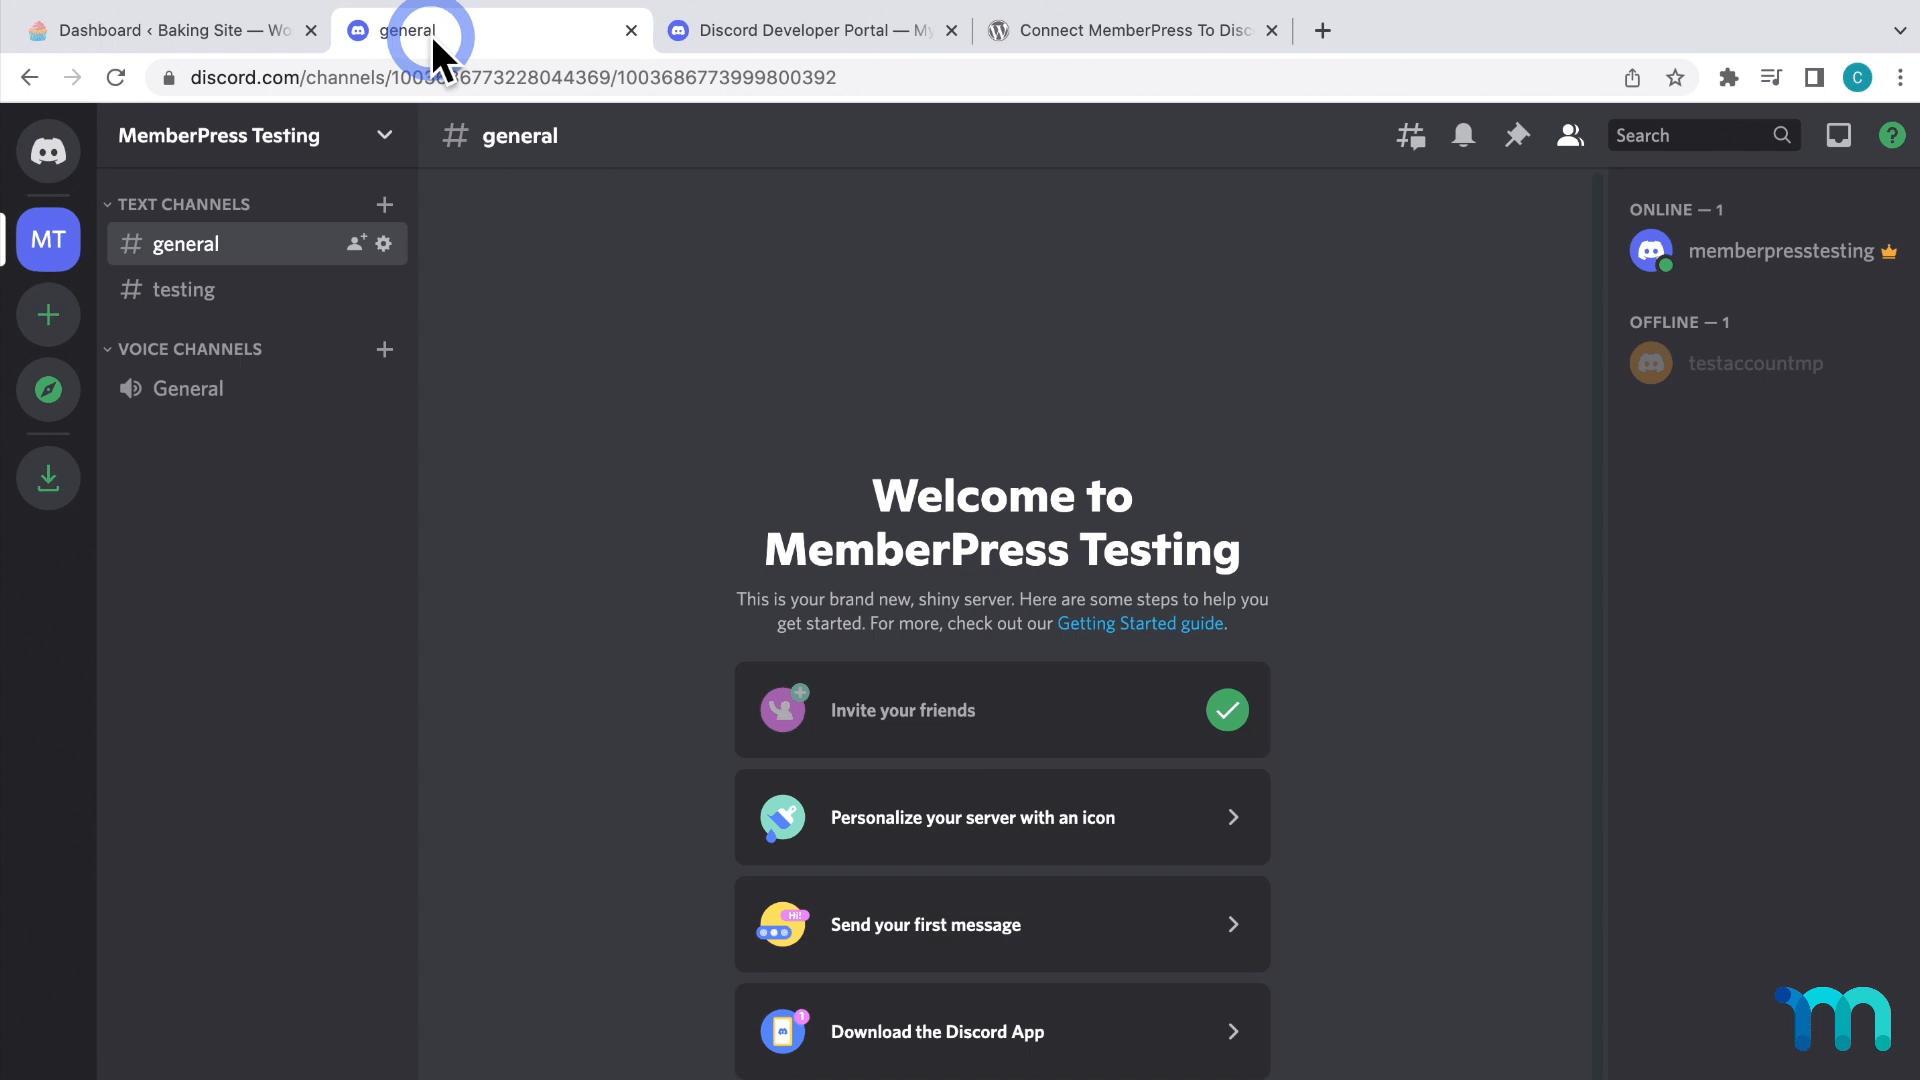Click the Getting Started guide link
1920x1080 pixels.
pyautogui.click(x=1139, y=622)
